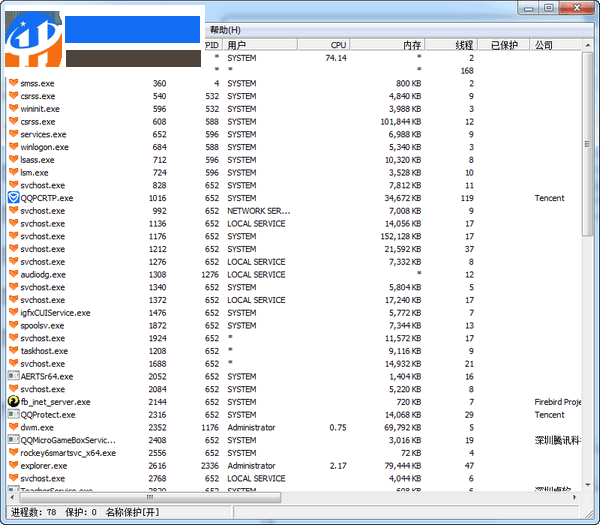The height and width of the screenshot is (525, 600).
Task: Click the 152,128 KB memory value
Action: point(400,236)
